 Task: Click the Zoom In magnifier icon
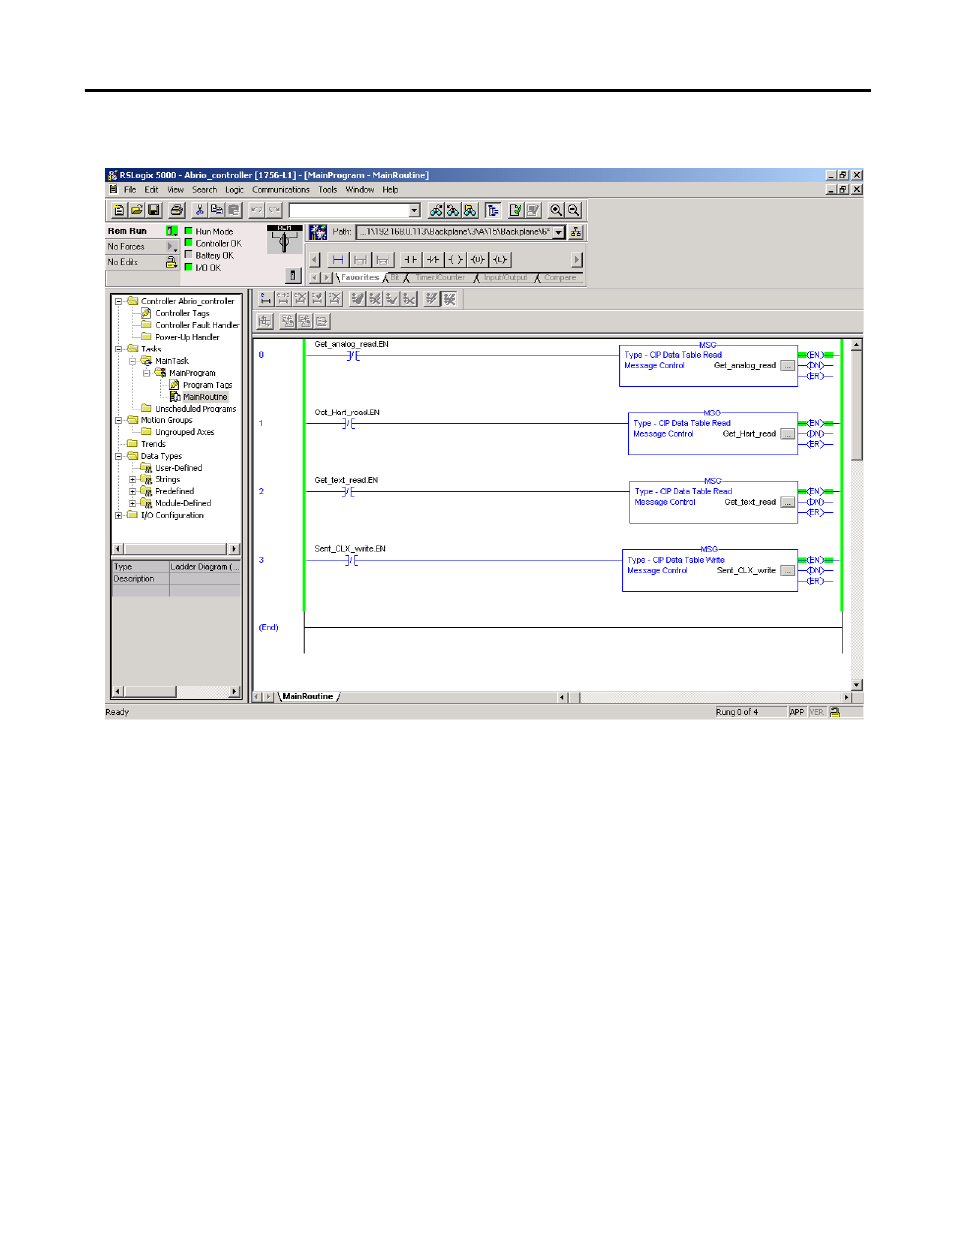[557, 210]
